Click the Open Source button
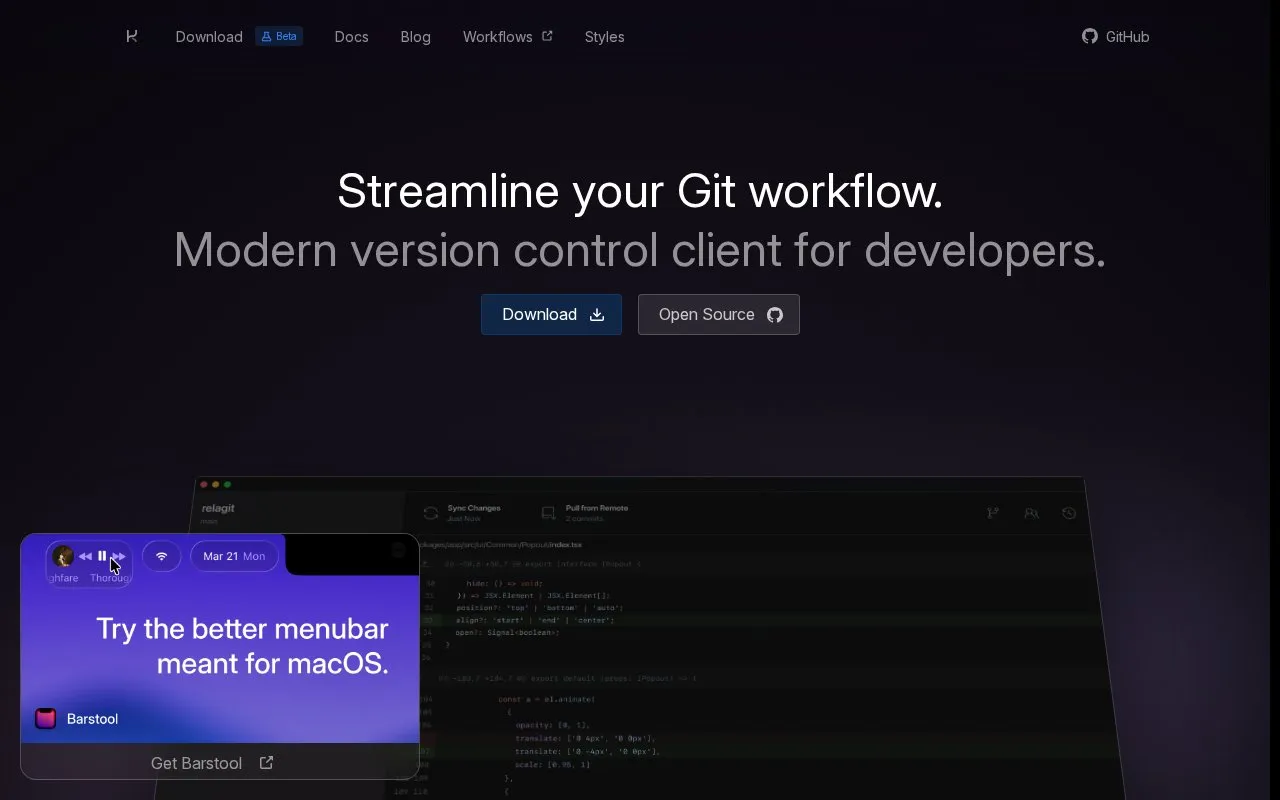This screenshot has height=800, width=1280. 719,314
